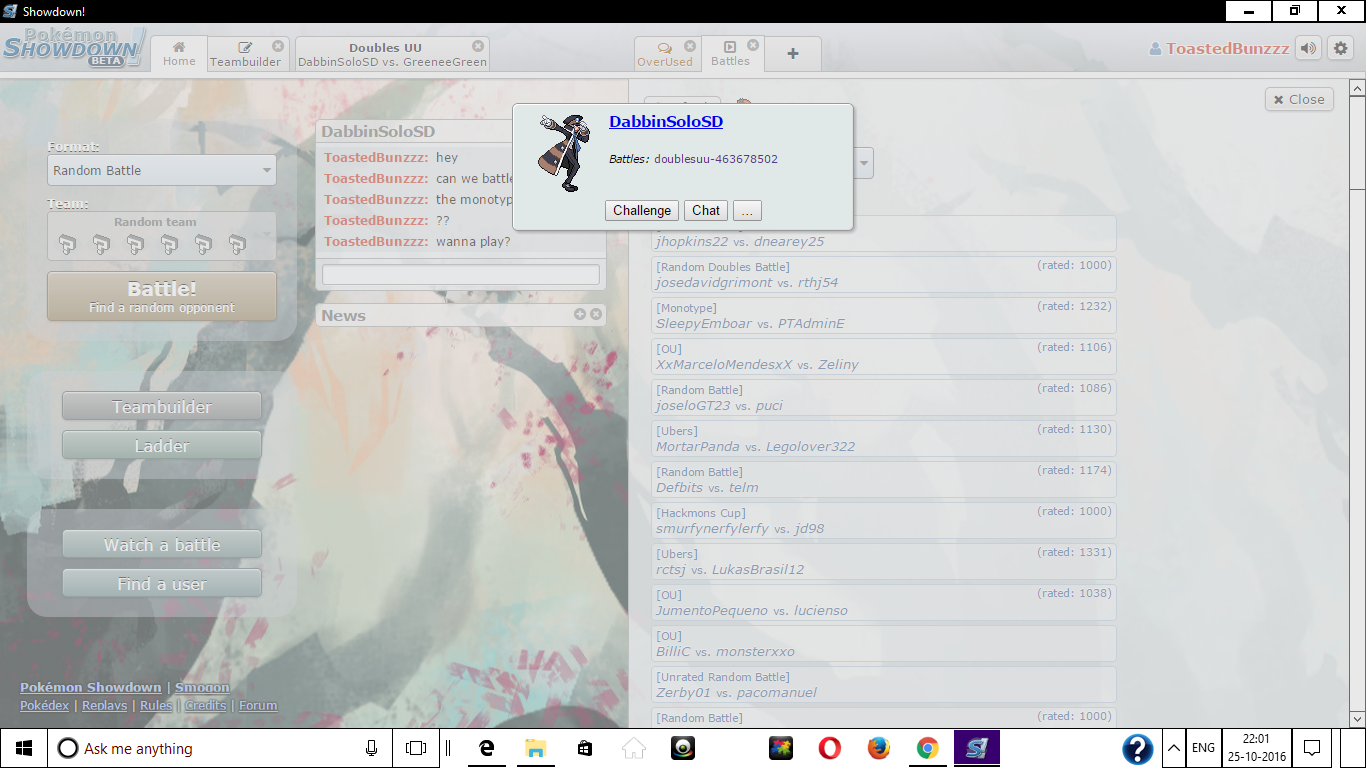Close the Teambuilder tab with its X
Screen dimensions: 1366x768
[x=278, y=46]
